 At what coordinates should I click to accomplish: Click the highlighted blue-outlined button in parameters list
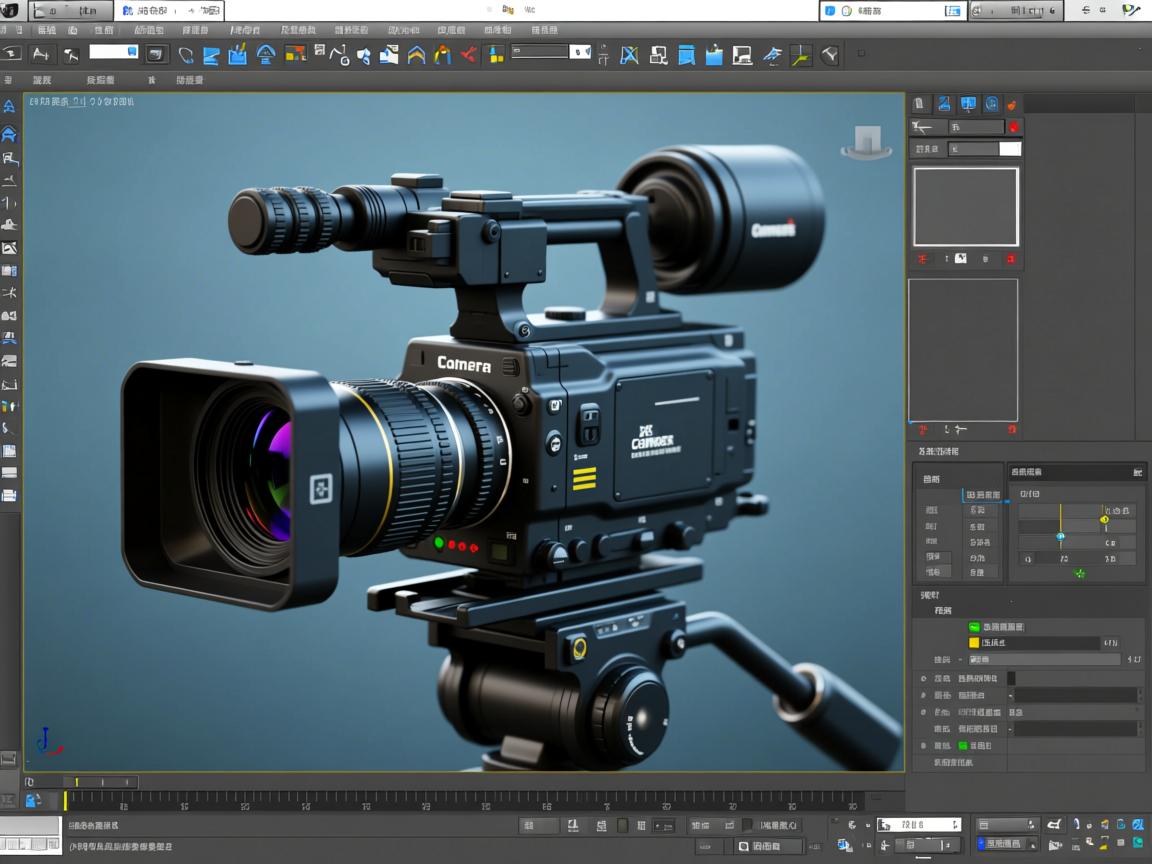pyautogui.click(x=982, y=495)
